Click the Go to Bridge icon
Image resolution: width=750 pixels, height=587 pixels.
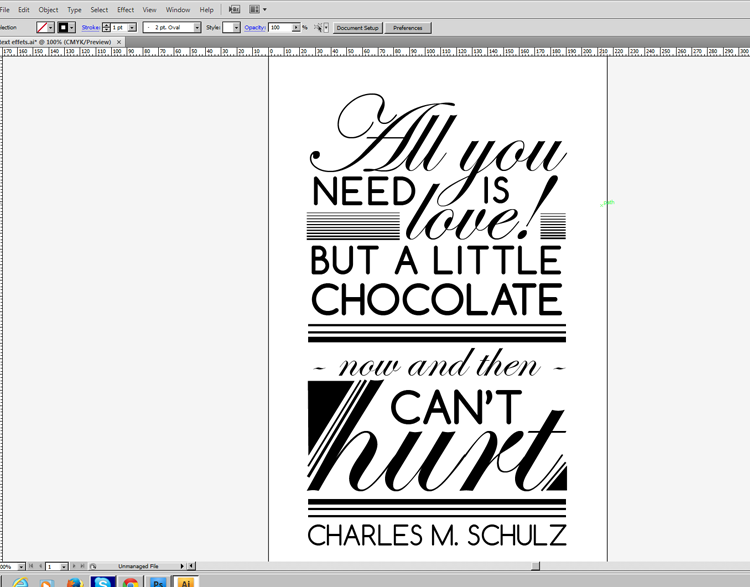pos(234,9)
